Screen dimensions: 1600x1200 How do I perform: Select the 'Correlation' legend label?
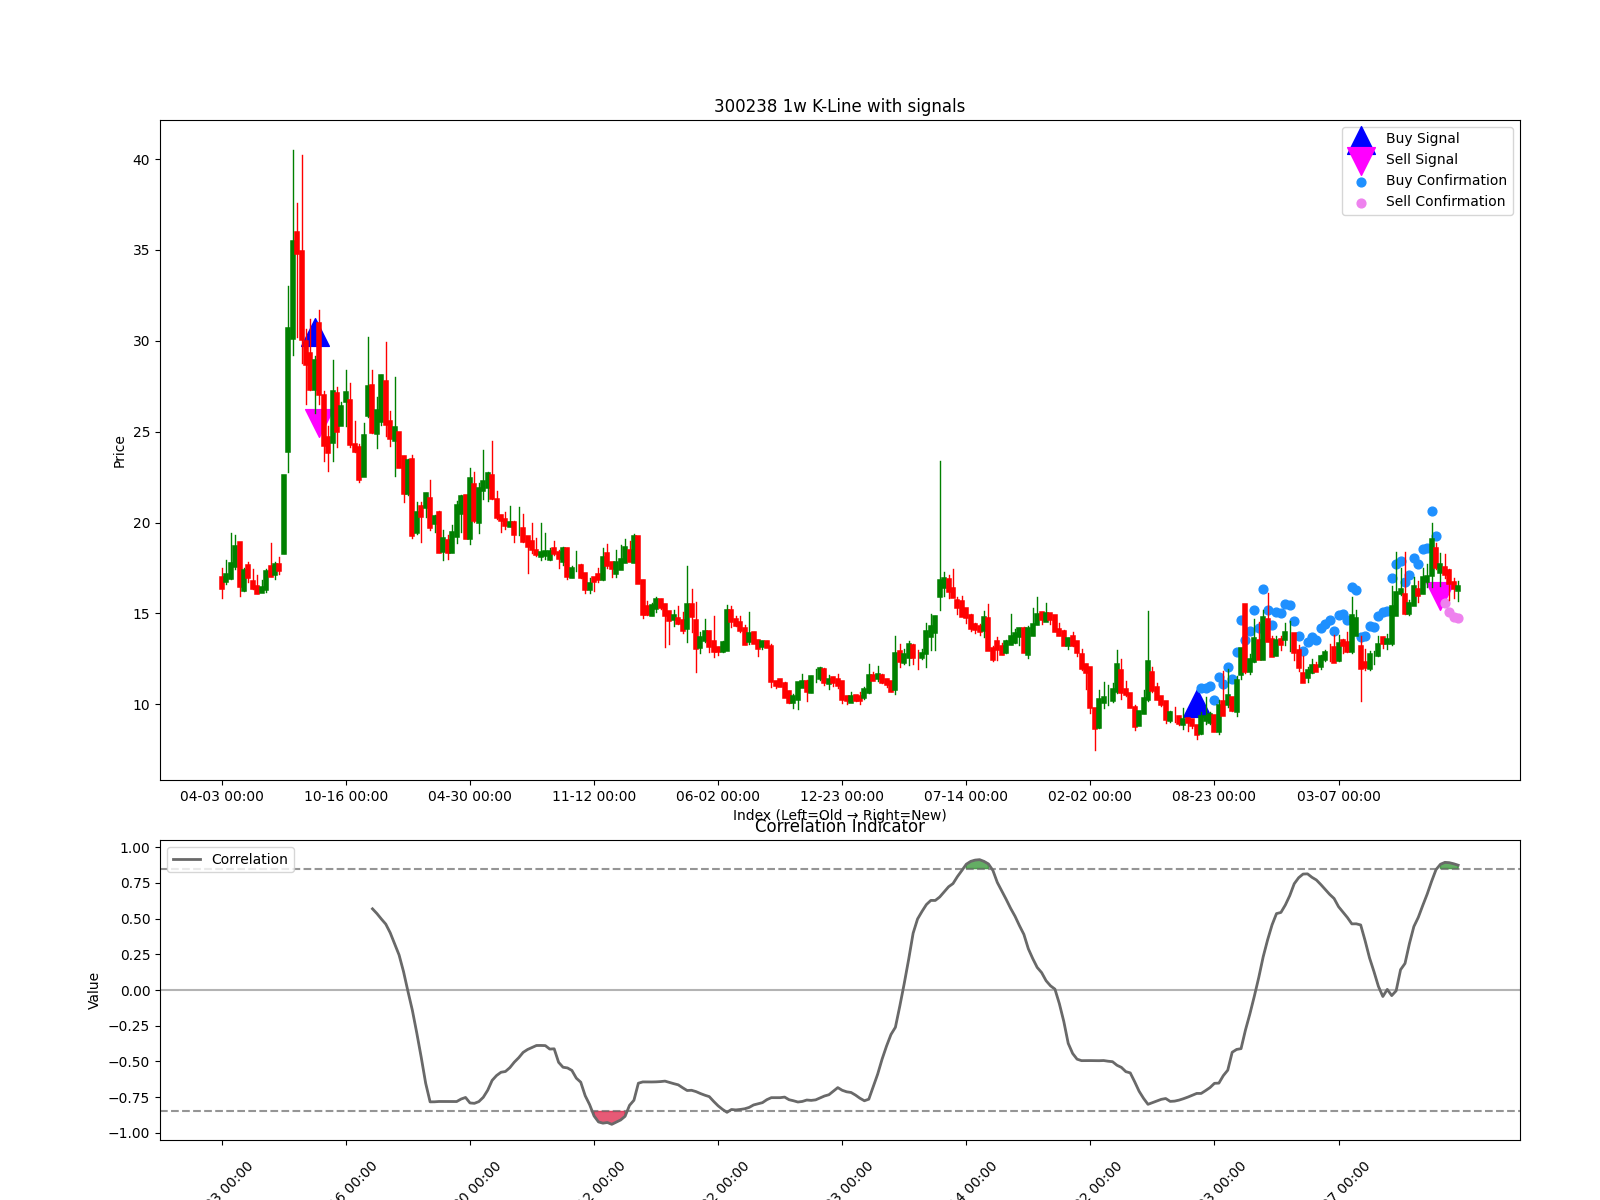pyautogui.click(x=249, y=859)
